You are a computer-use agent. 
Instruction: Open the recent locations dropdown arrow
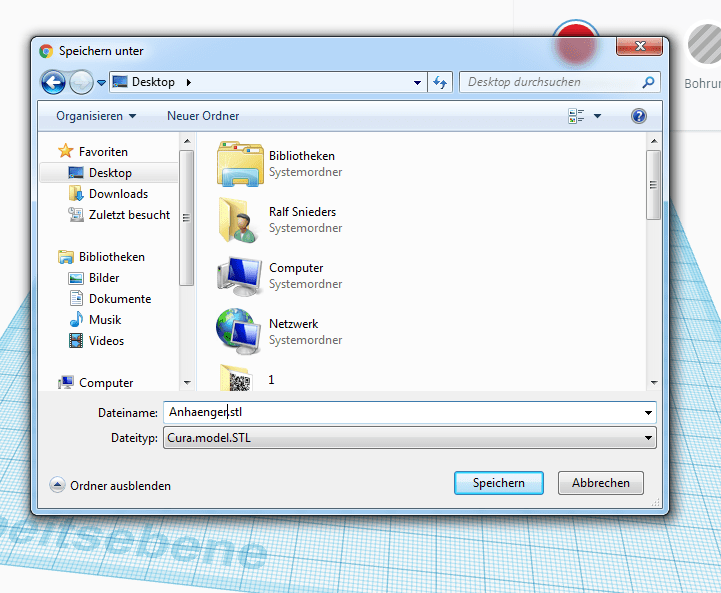[x=101, y=83]
